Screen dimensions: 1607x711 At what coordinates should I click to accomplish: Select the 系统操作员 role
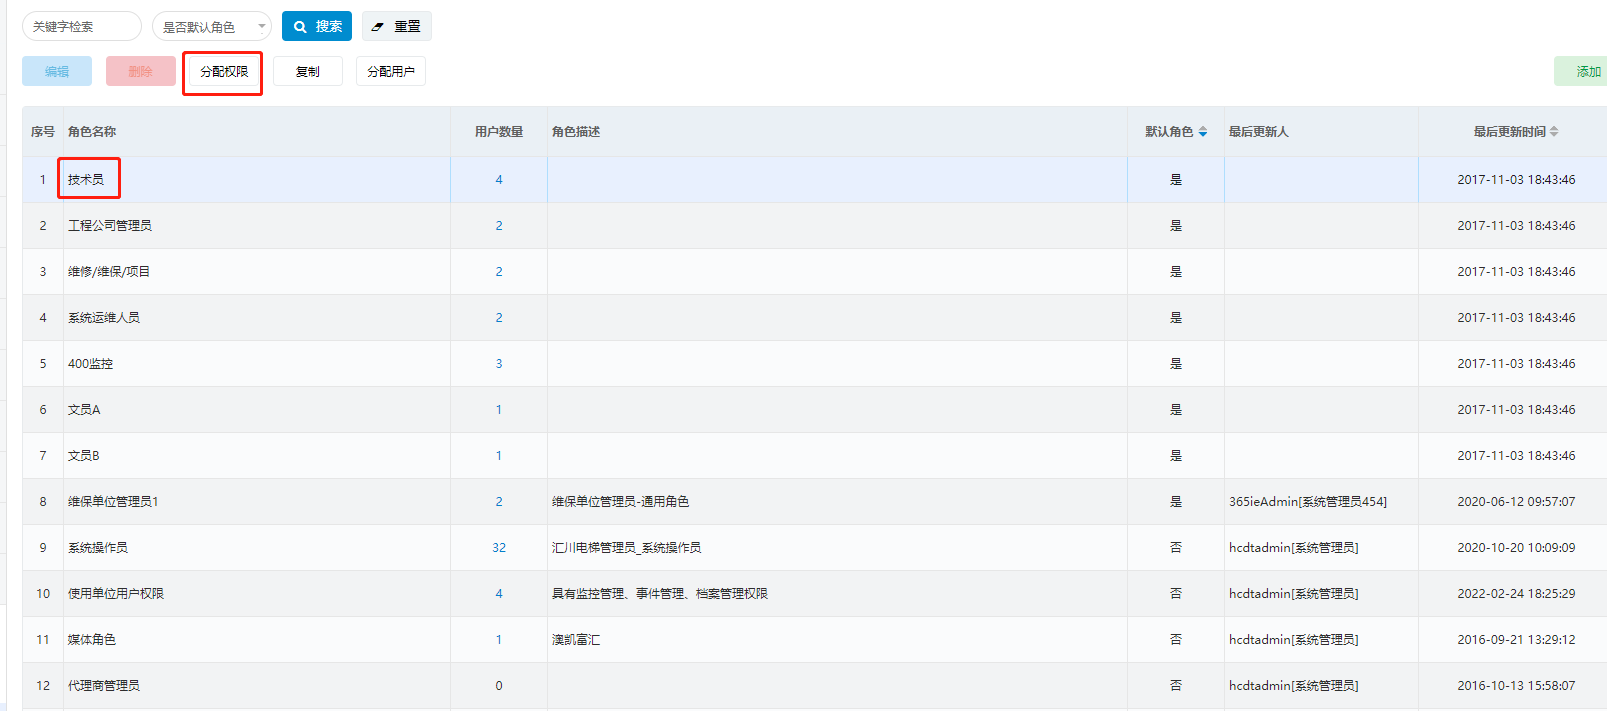tap(98, 548)
